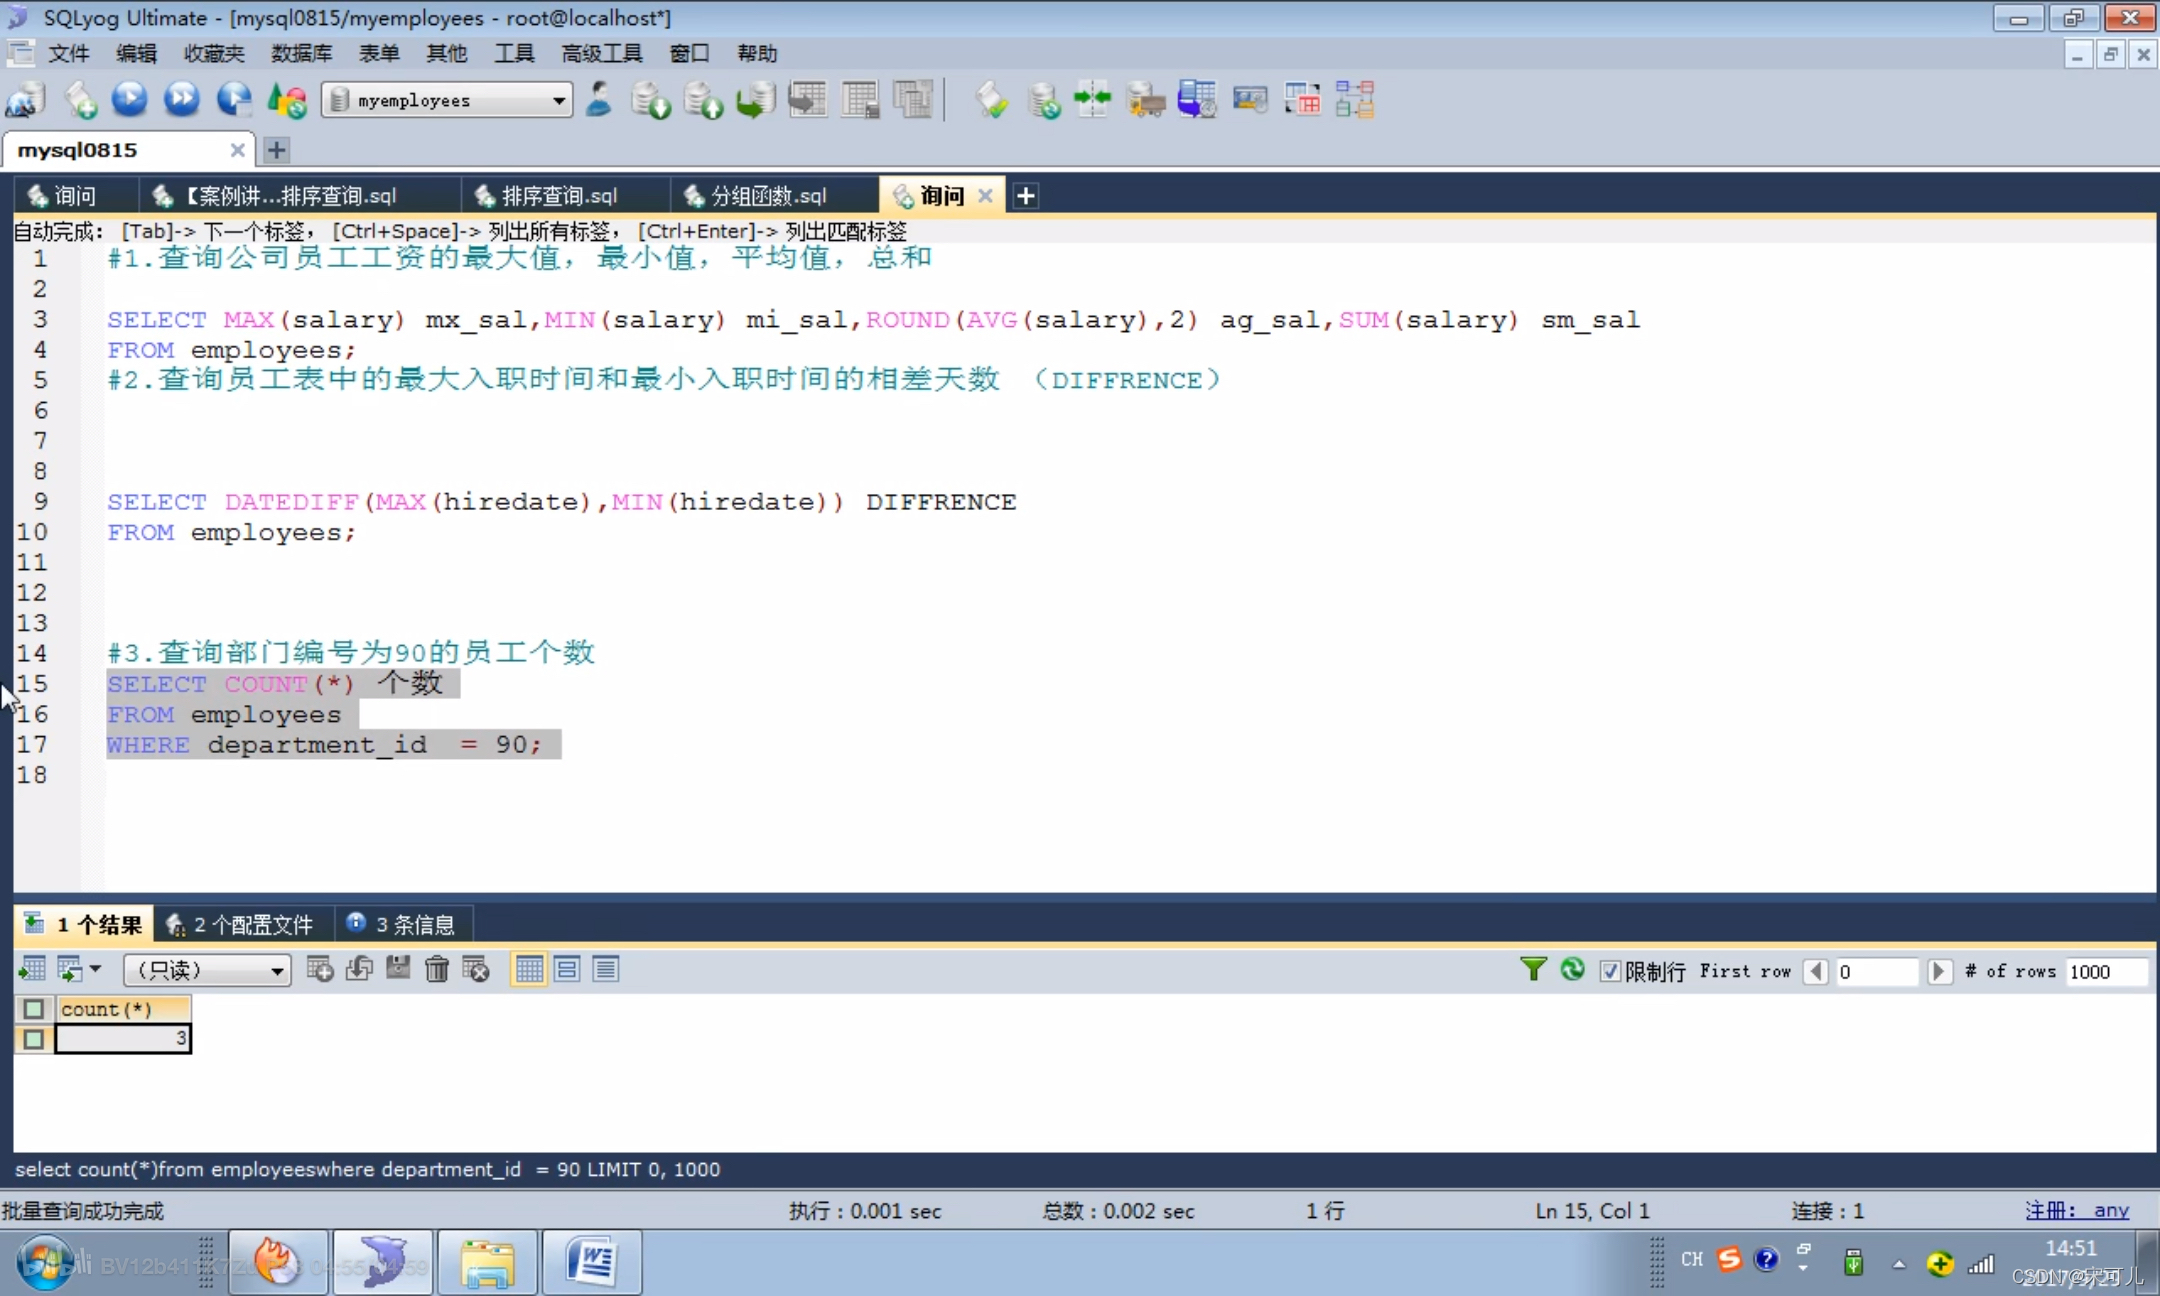Viewport: 2160px width, 1296px height.
Task: Check the select-all checkbox in result header
Action: coord(33,1009)
